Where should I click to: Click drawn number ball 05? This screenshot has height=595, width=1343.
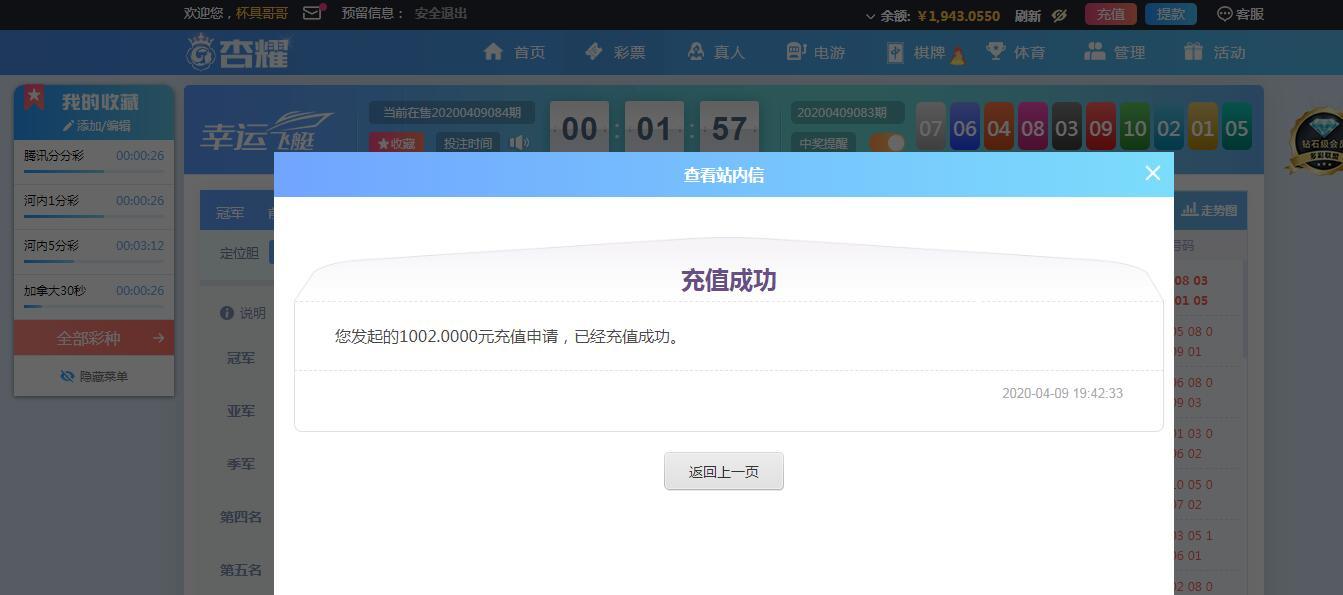tap(1237, 128)
